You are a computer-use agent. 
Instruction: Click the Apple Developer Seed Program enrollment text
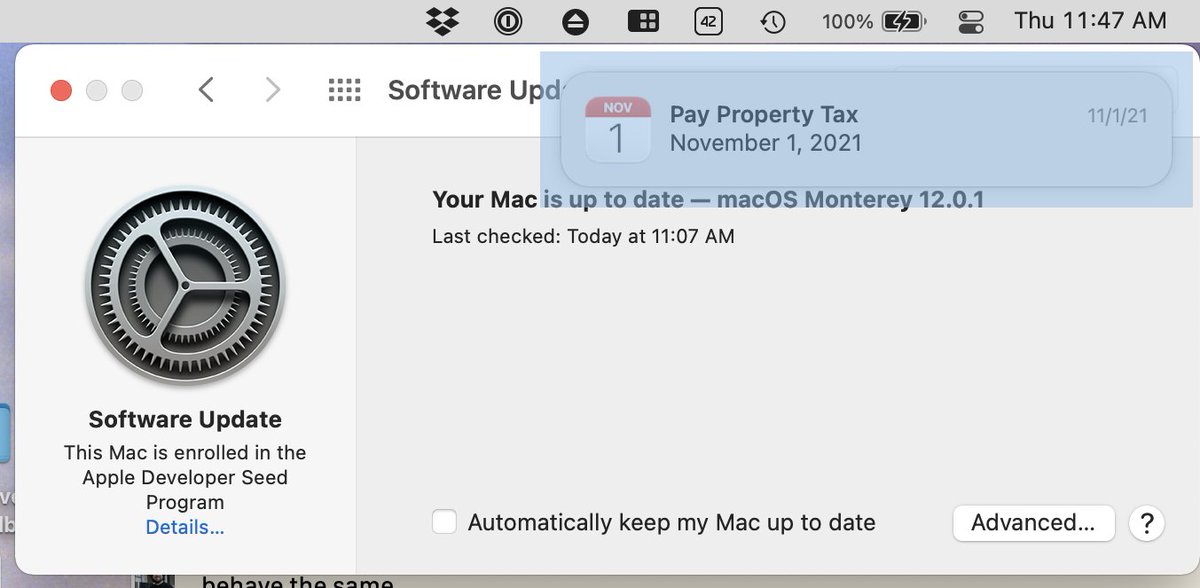click(x=185, y=477)
